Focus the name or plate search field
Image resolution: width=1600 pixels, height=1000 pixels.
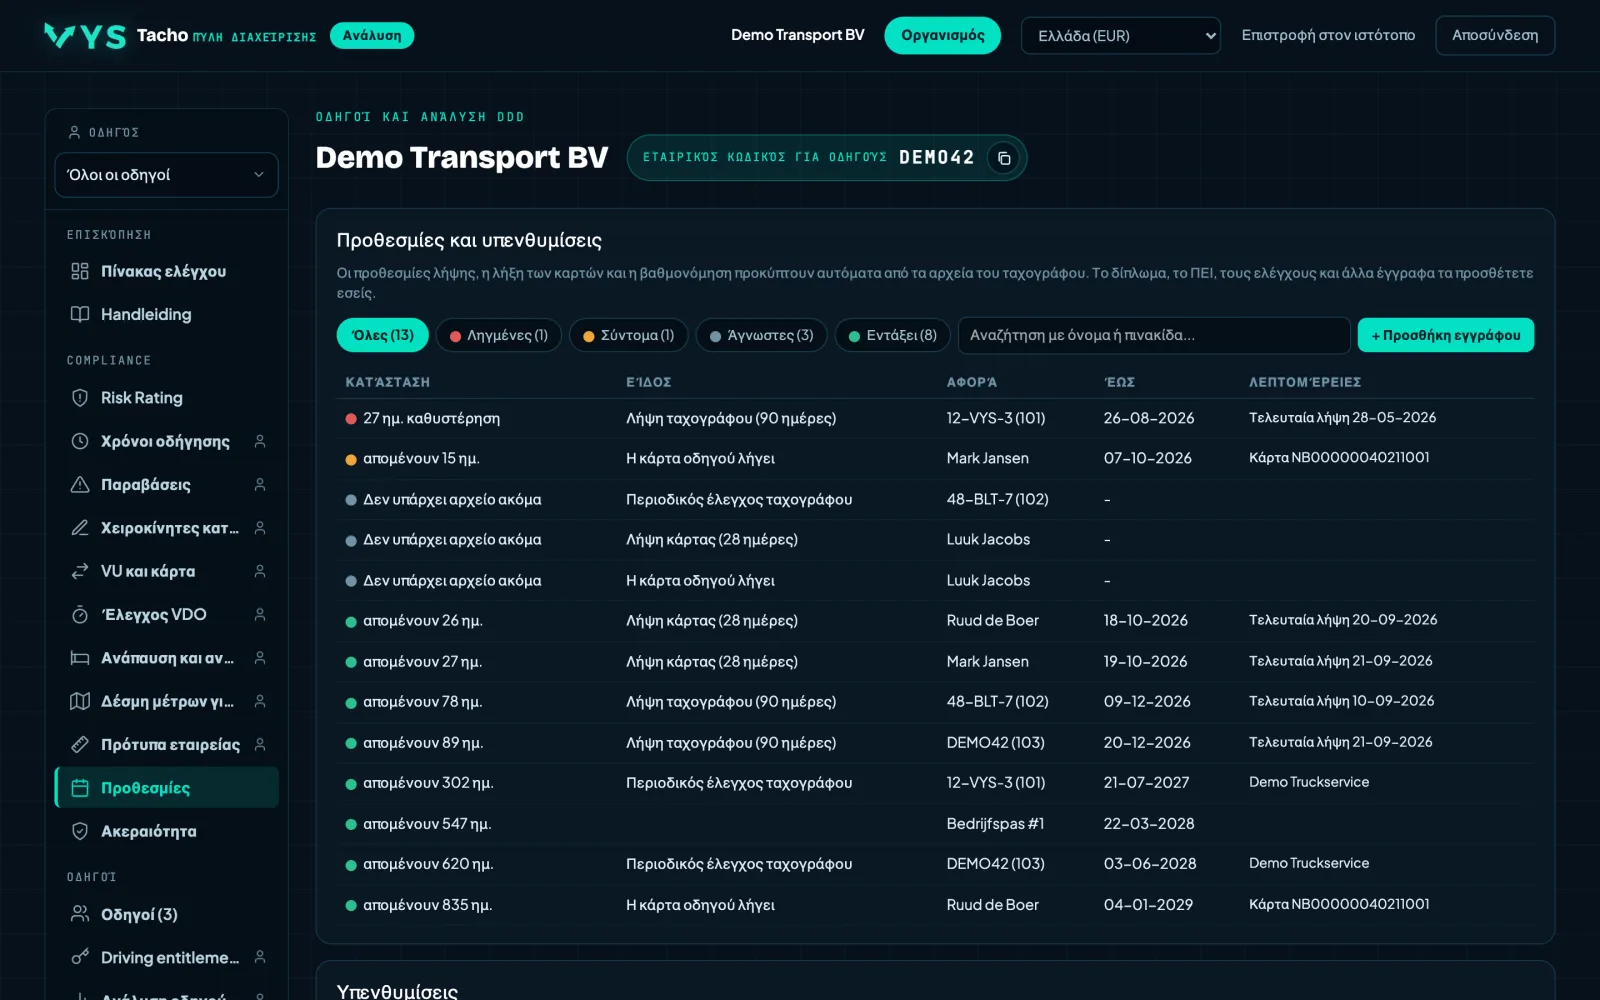pyautogui.click(x=1154, y=335)
